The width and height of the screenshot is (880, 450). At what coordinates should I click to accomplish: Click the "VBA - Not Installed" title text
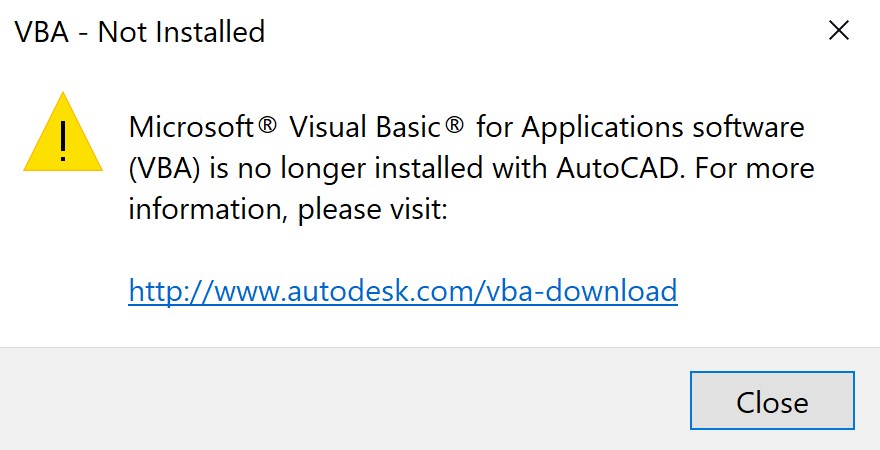(140, 32)
